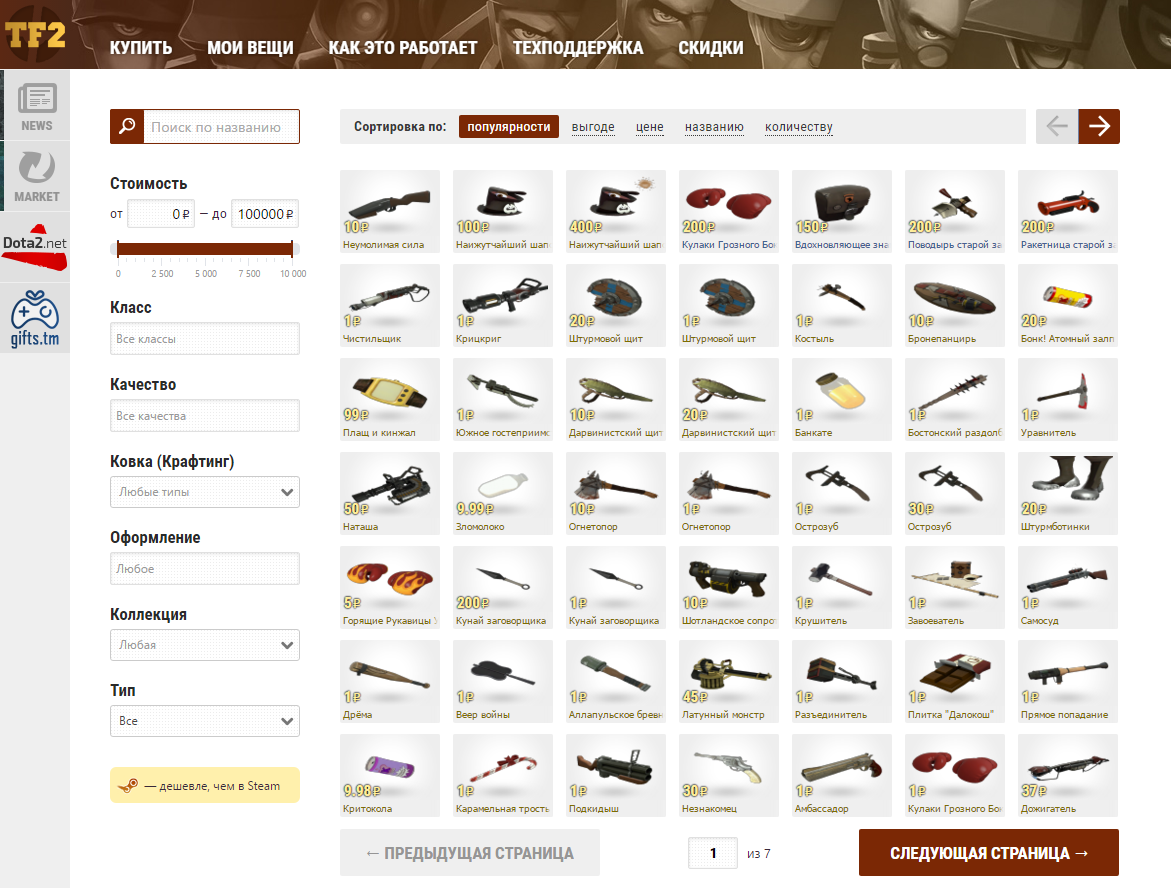
Task: Sort items by популярности
Action: click(x=509, y=127)
